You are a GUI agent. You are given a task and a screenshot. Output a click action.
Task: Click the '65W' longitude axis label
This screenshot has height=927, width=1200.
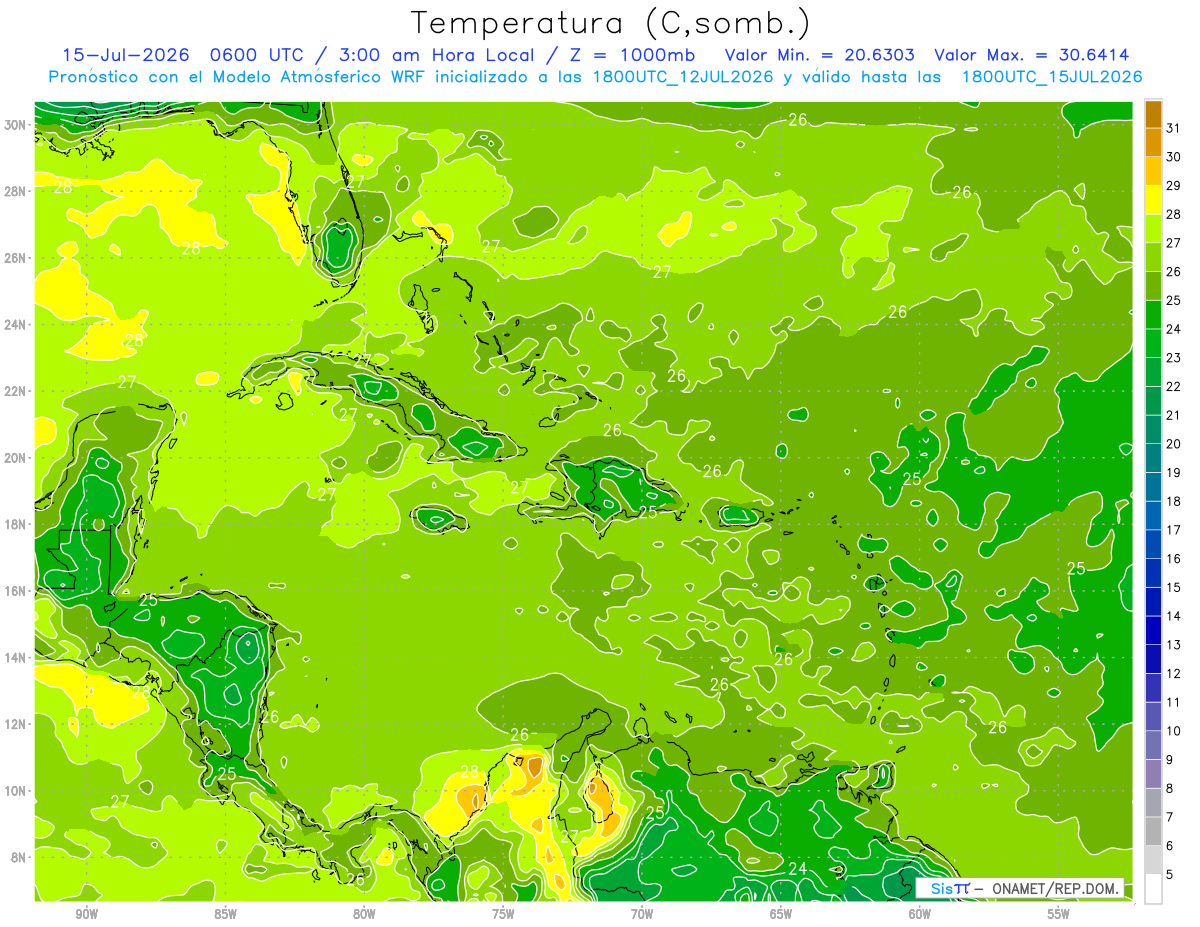tap(781, 915)
